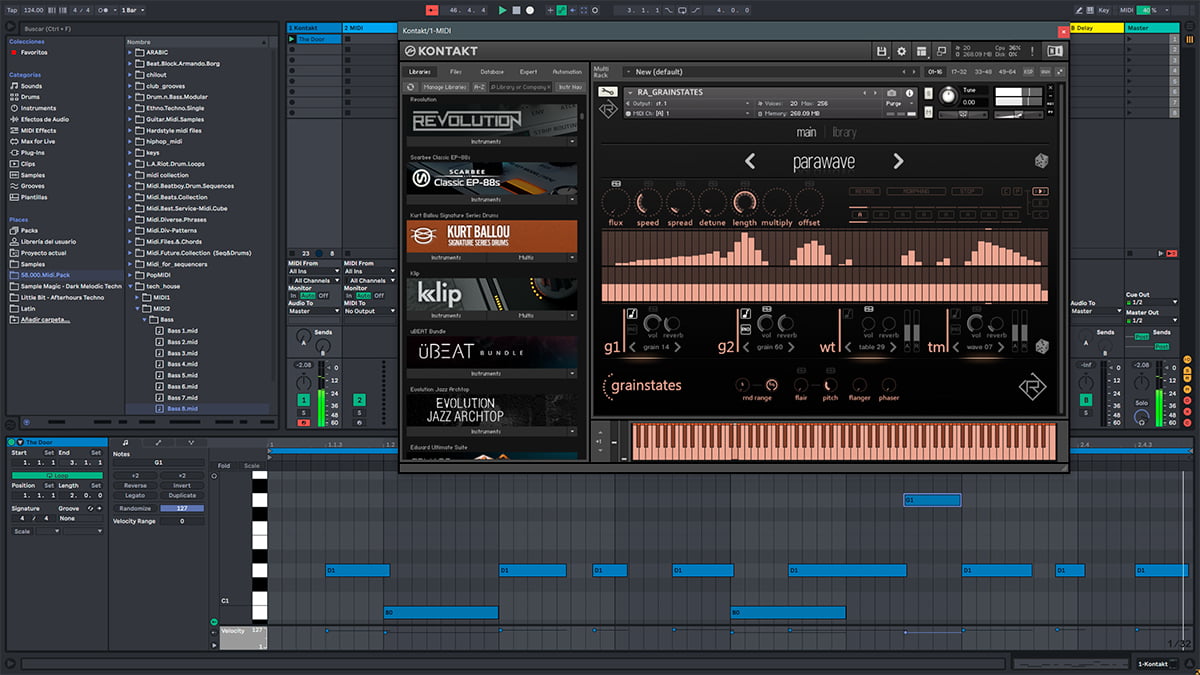The width and height of the screenshot is (1200, 675).
Task: Open the Kontakt Expert tab
Action: click(529, 72)
